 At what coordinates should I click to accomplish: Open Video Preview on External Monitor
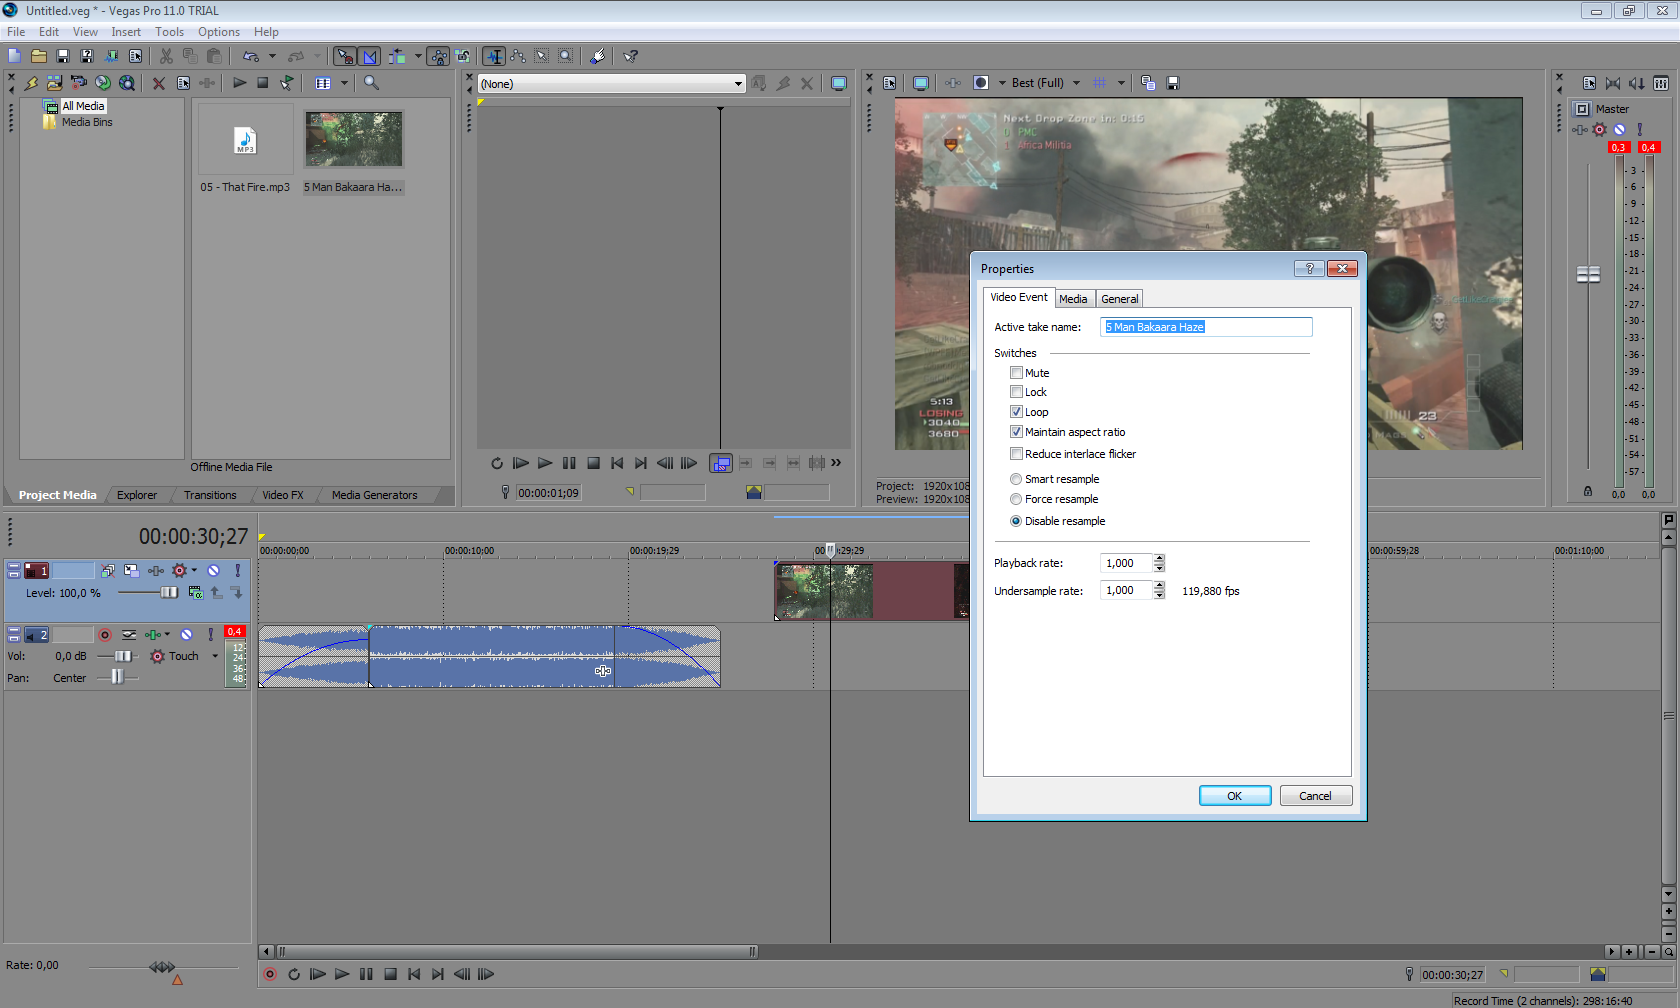[x=921, y=83]
